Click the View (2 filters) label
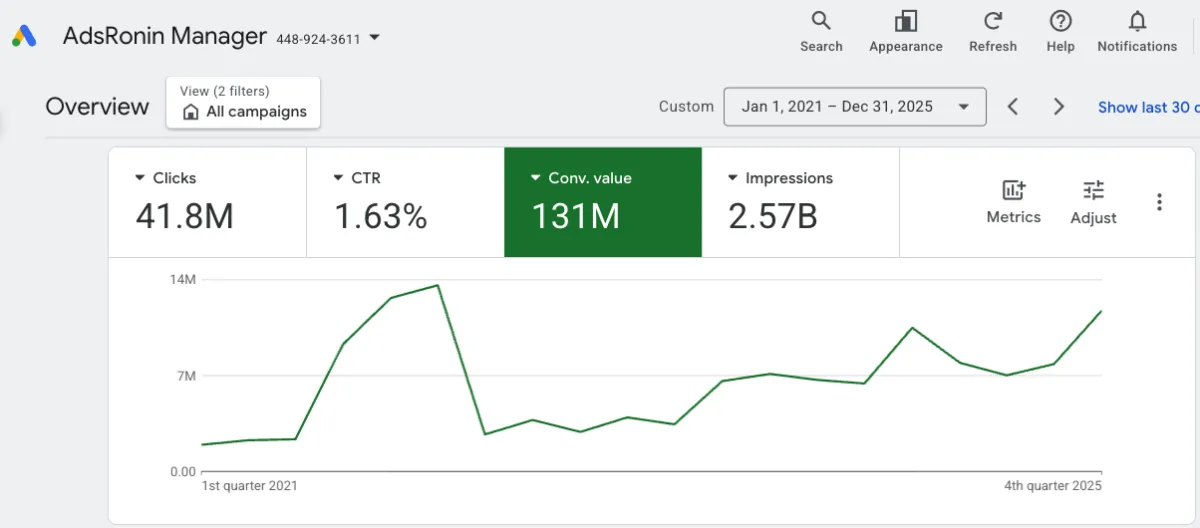The image size is (1200, 528). pos(225,91)
